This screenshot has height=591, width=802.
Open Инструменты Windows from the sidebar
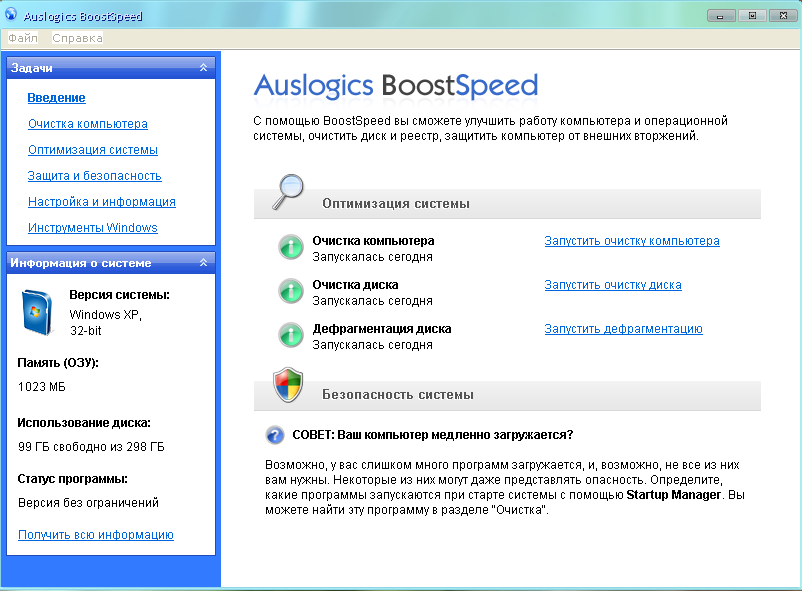click(x=93, y=228)
